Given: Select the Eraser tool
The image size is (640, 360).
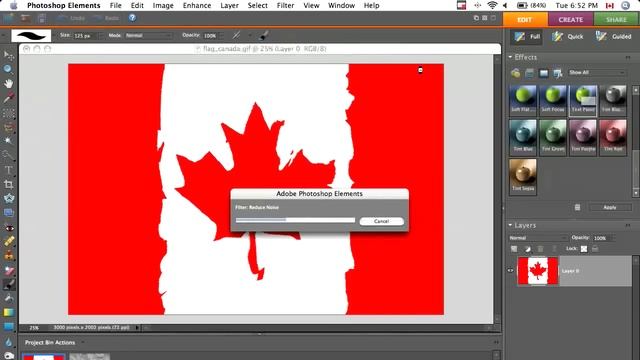Looking at the screenshot, I should click(x=8, y=271).
